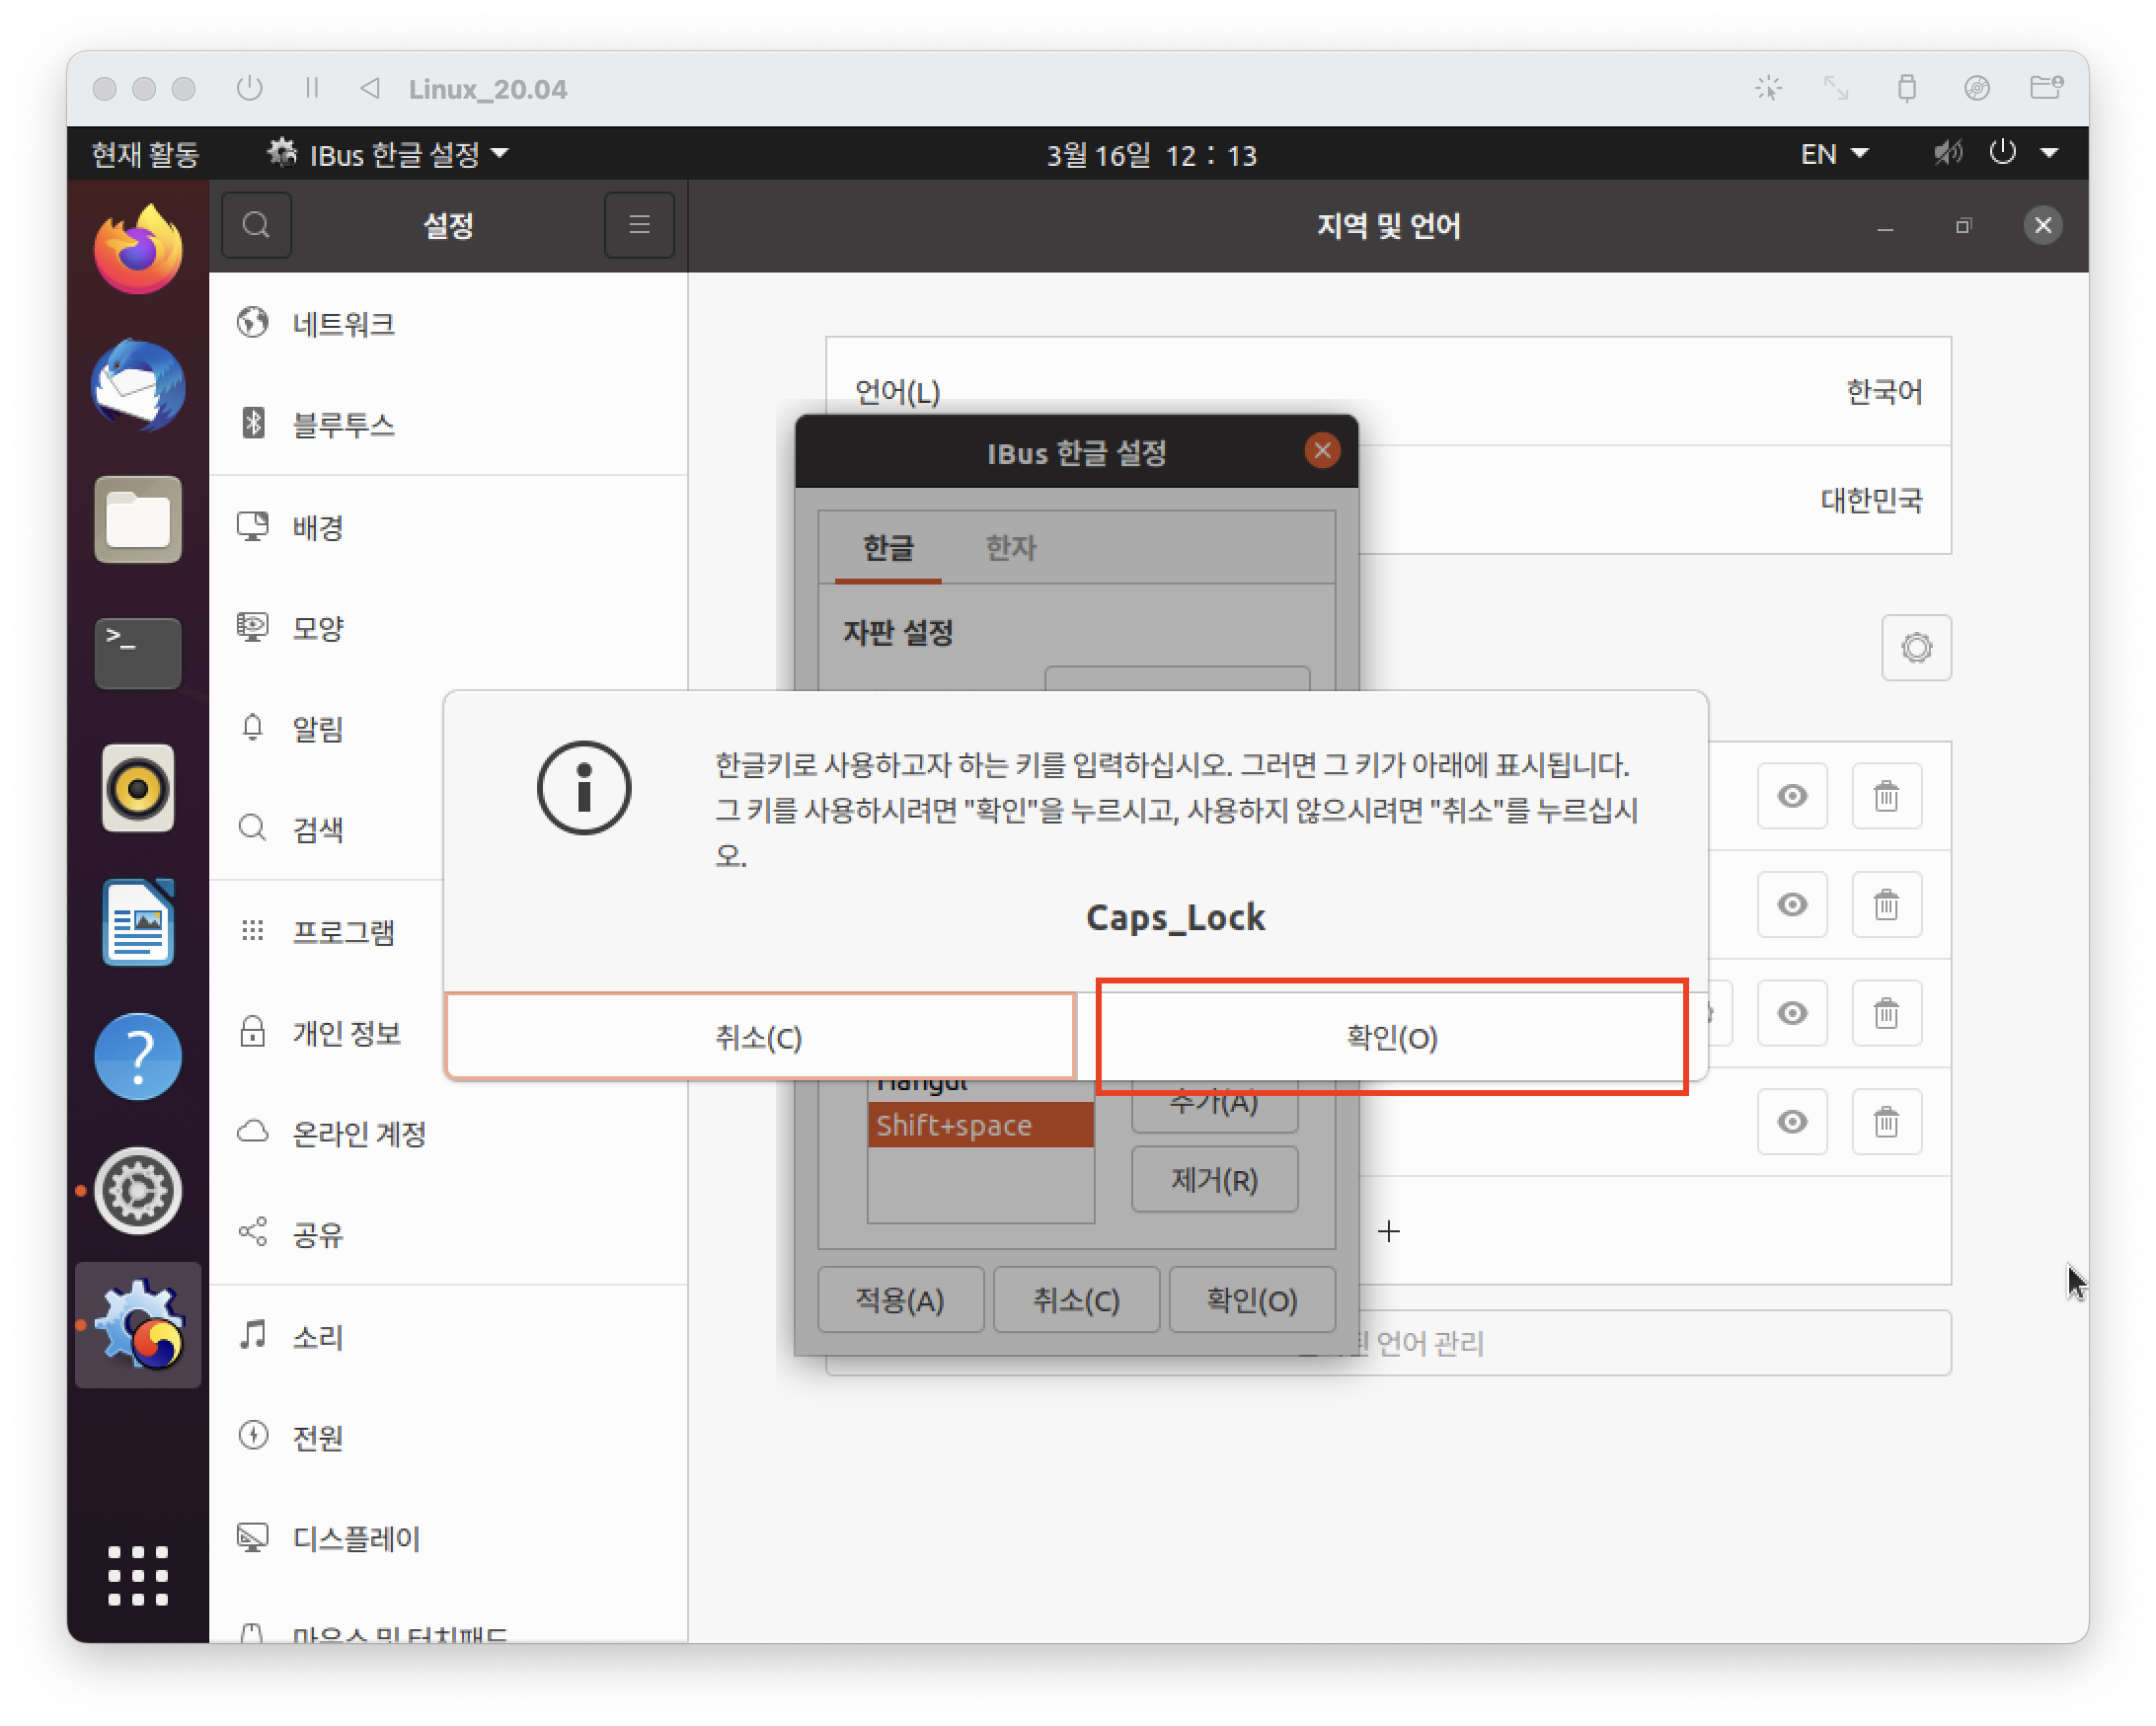Open Firefox from the dock
Screen dimensions: 2156x1726
click(138, 250)
